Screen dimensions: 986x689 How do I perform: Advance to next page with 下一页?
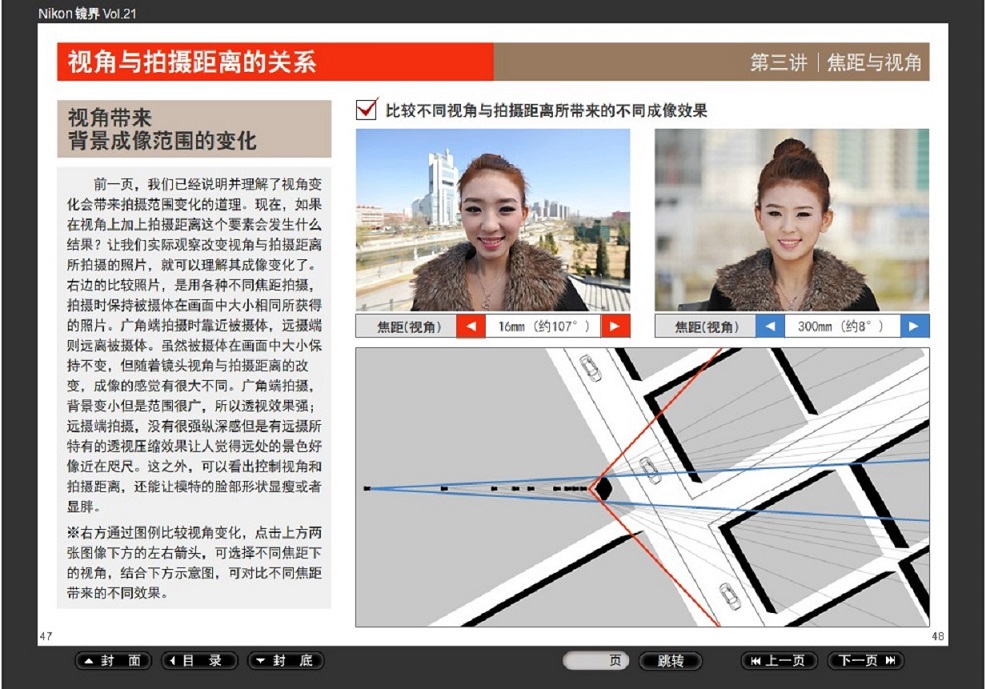pyautogui.click(x=866, y=661)
